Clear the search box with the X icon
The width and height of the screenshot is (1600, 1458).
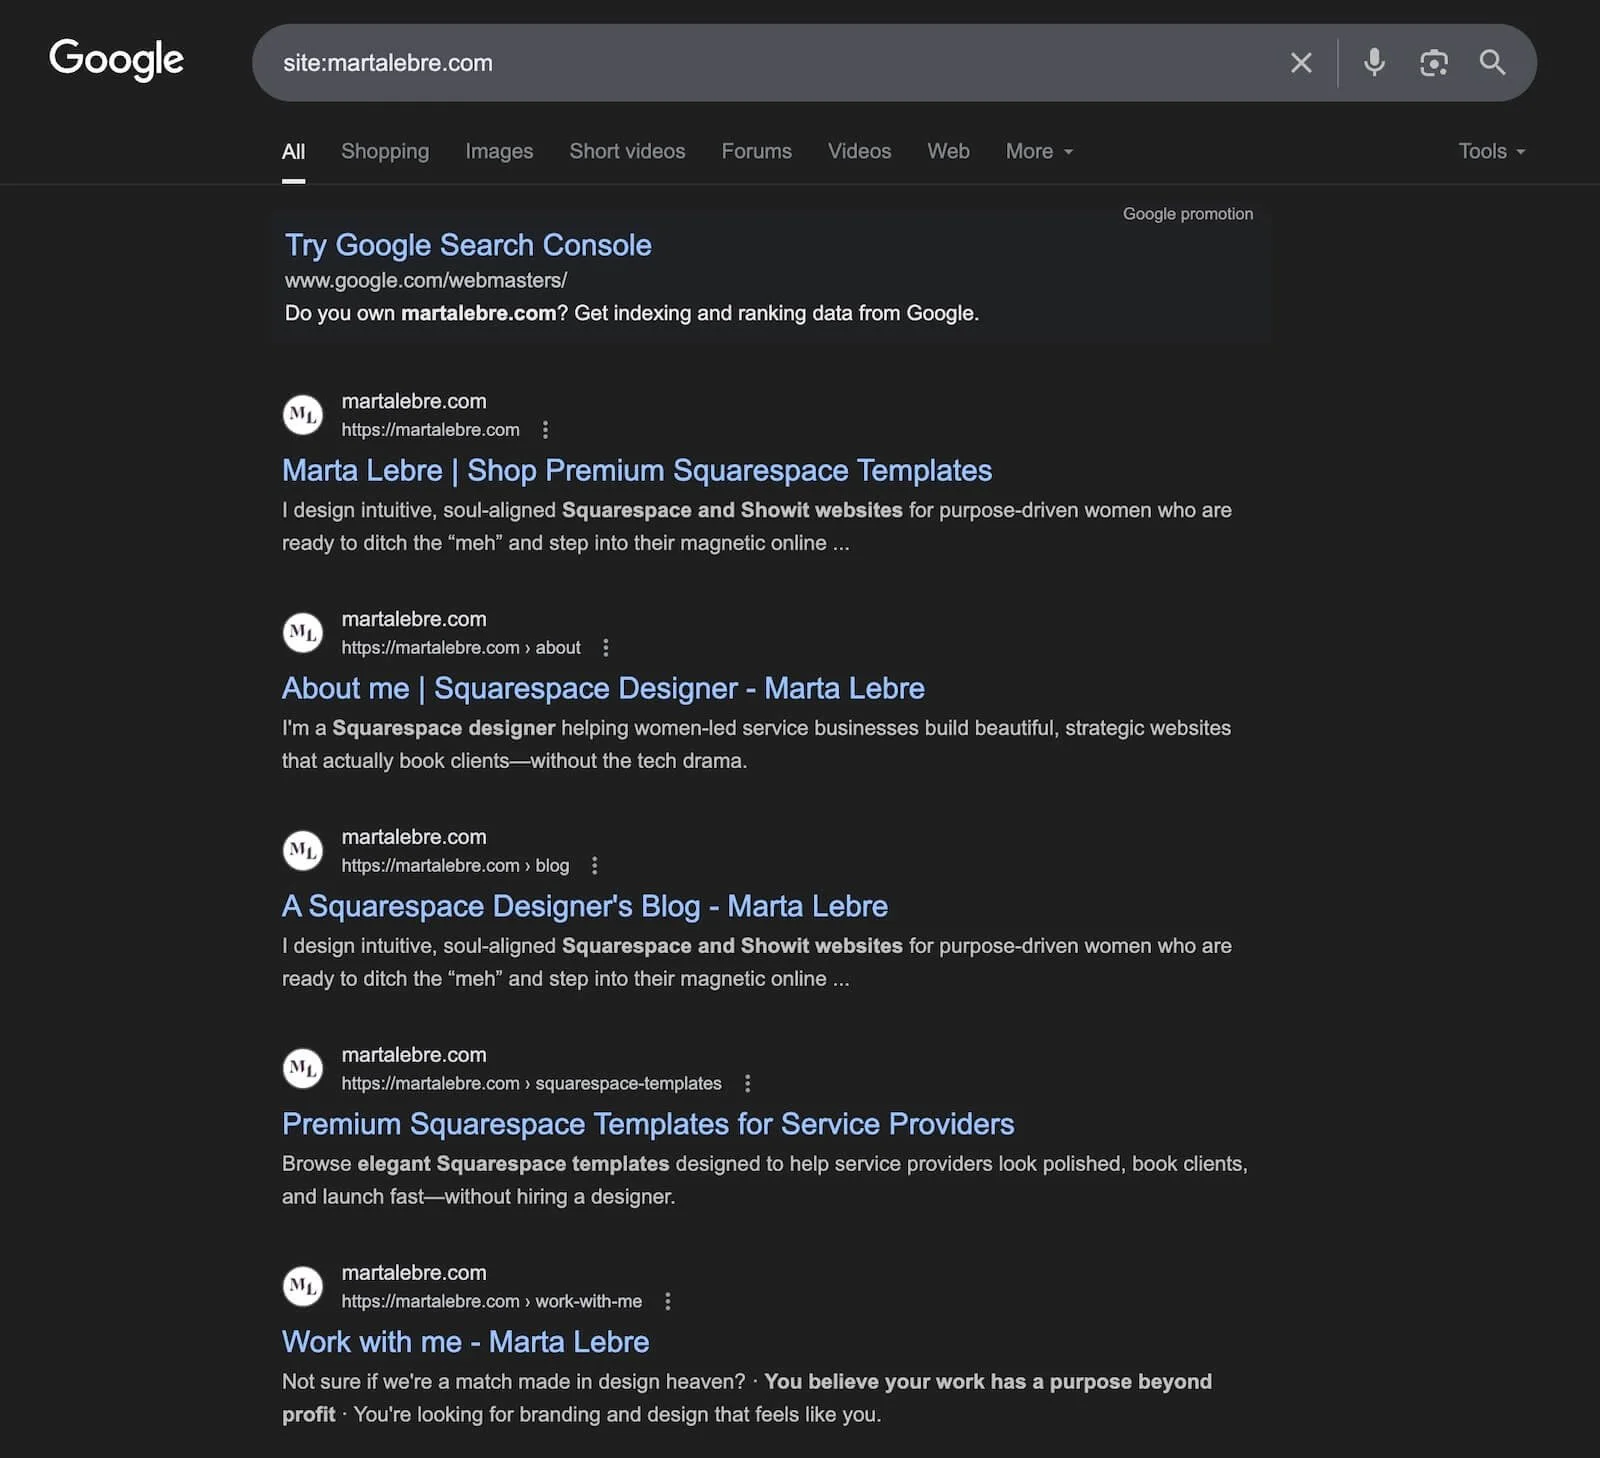point(1301,63)
